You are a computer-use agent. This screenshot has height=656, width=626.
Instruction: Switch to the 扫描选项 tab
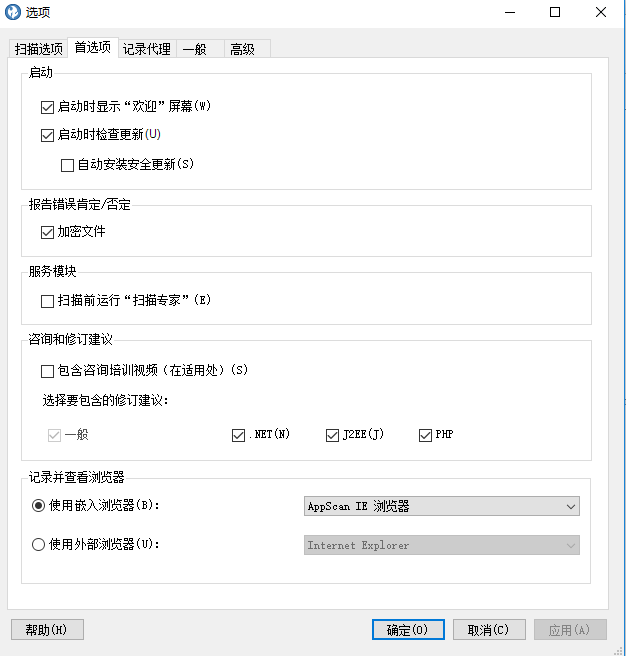pos(38,49)
